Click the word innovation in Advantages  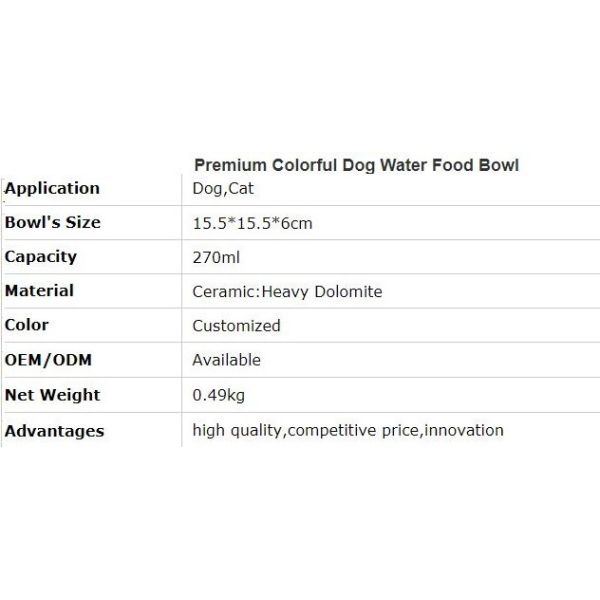point(467,431)
